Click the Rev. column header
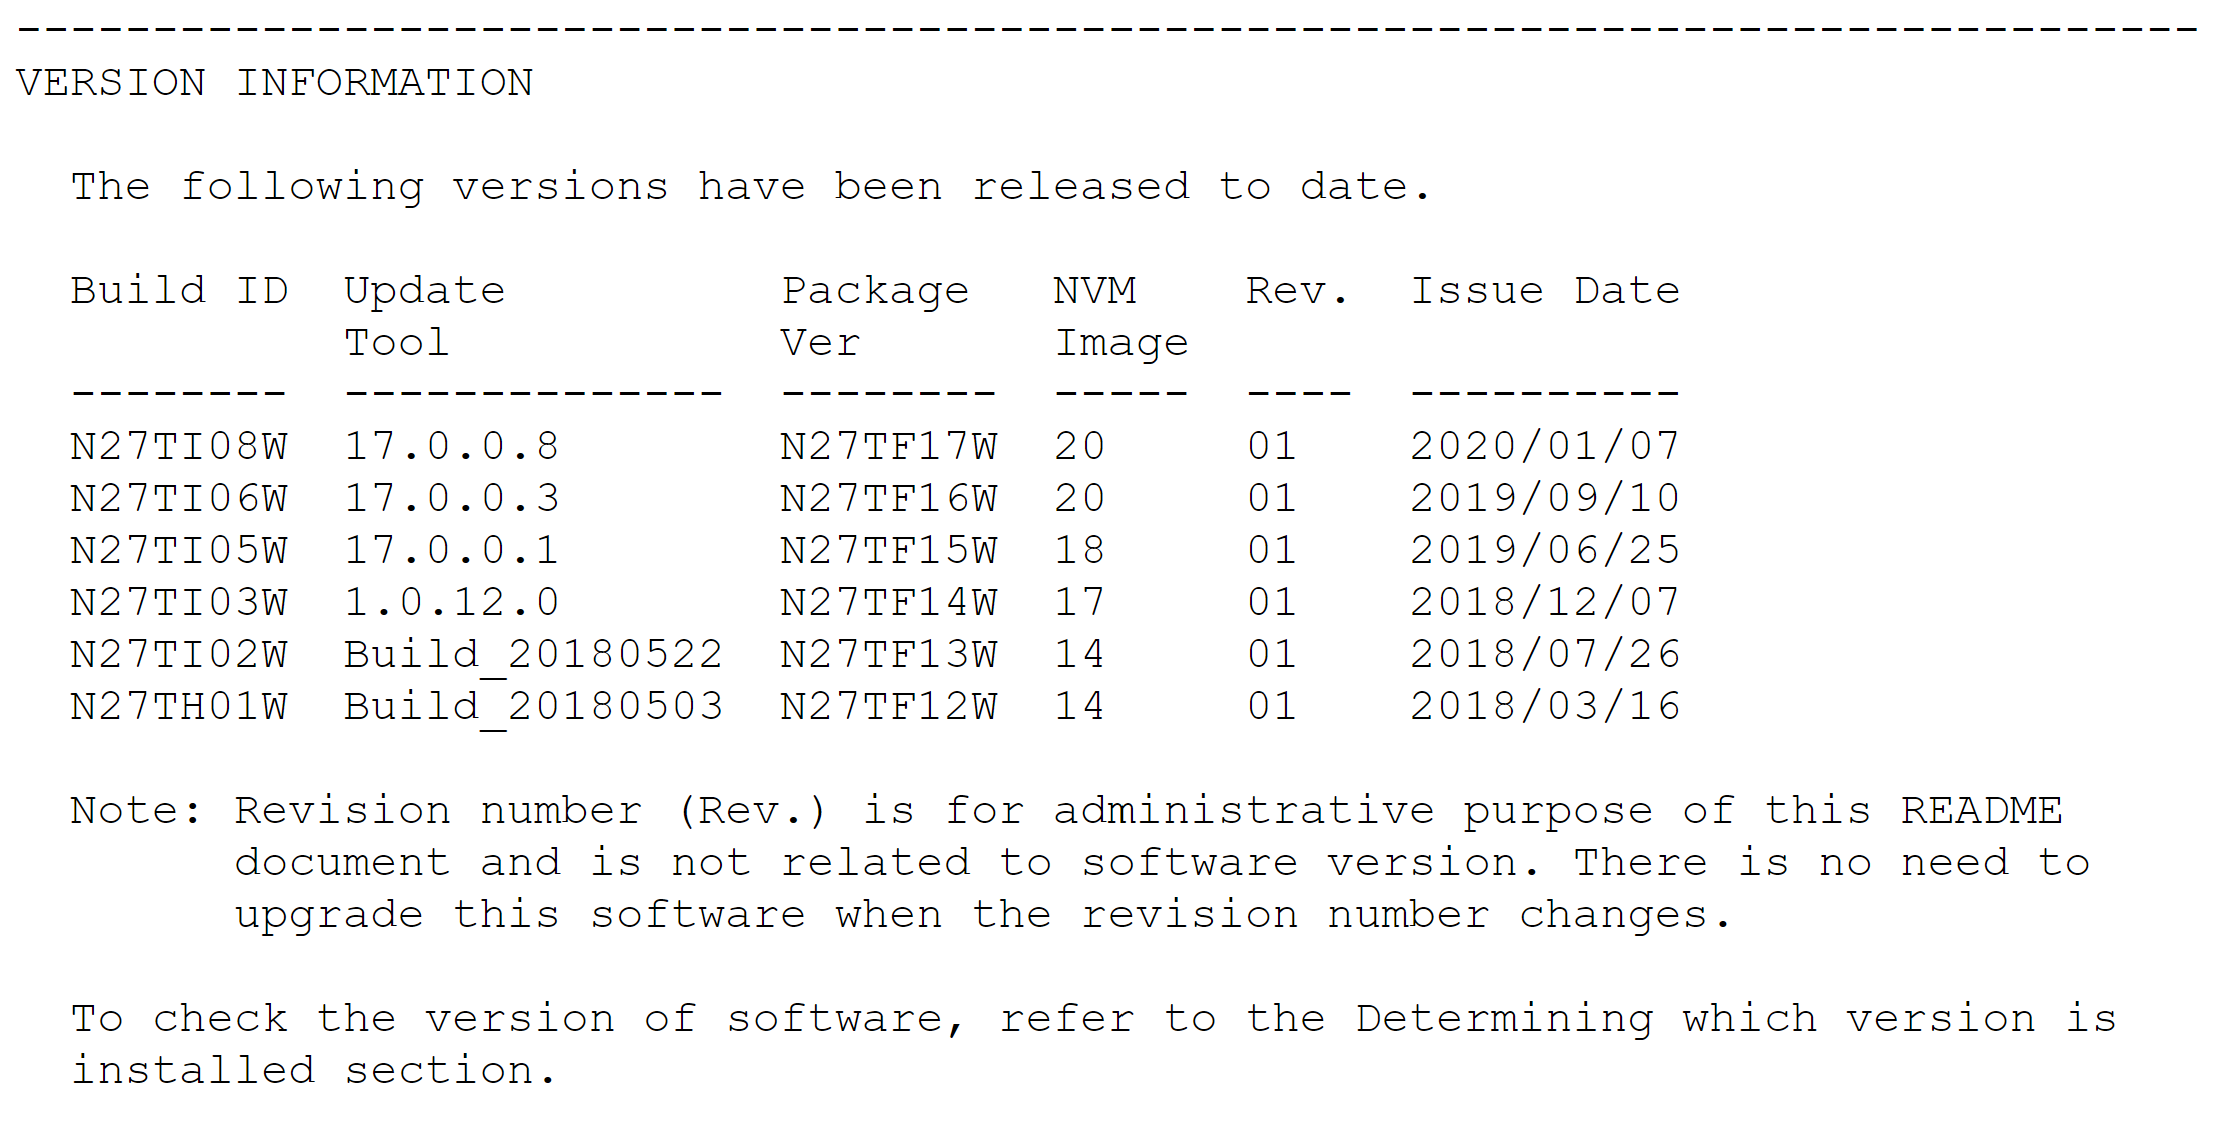The width and height of the screenshot is (2236, 1122). 1297,291
